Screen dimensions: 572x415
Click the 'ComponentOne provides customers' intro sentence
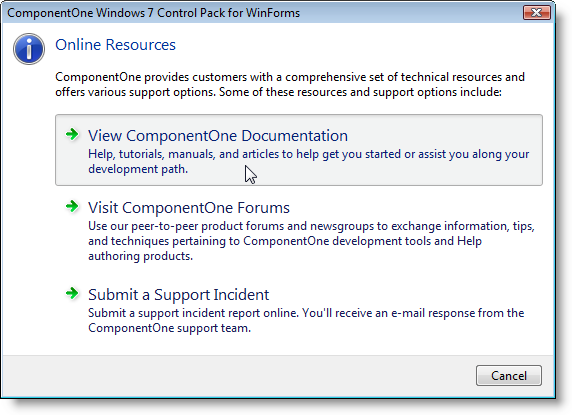point(290,77)
